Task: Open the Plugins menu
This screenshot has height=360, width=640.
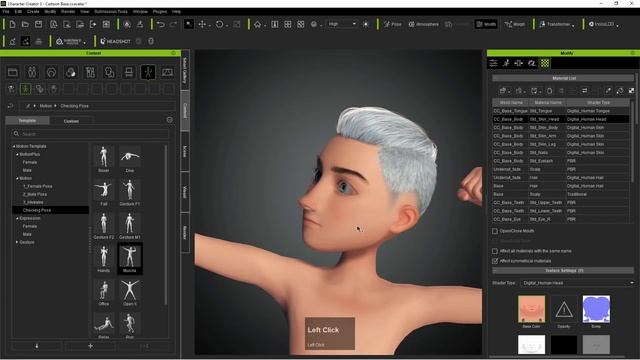Action: point(160,11)
